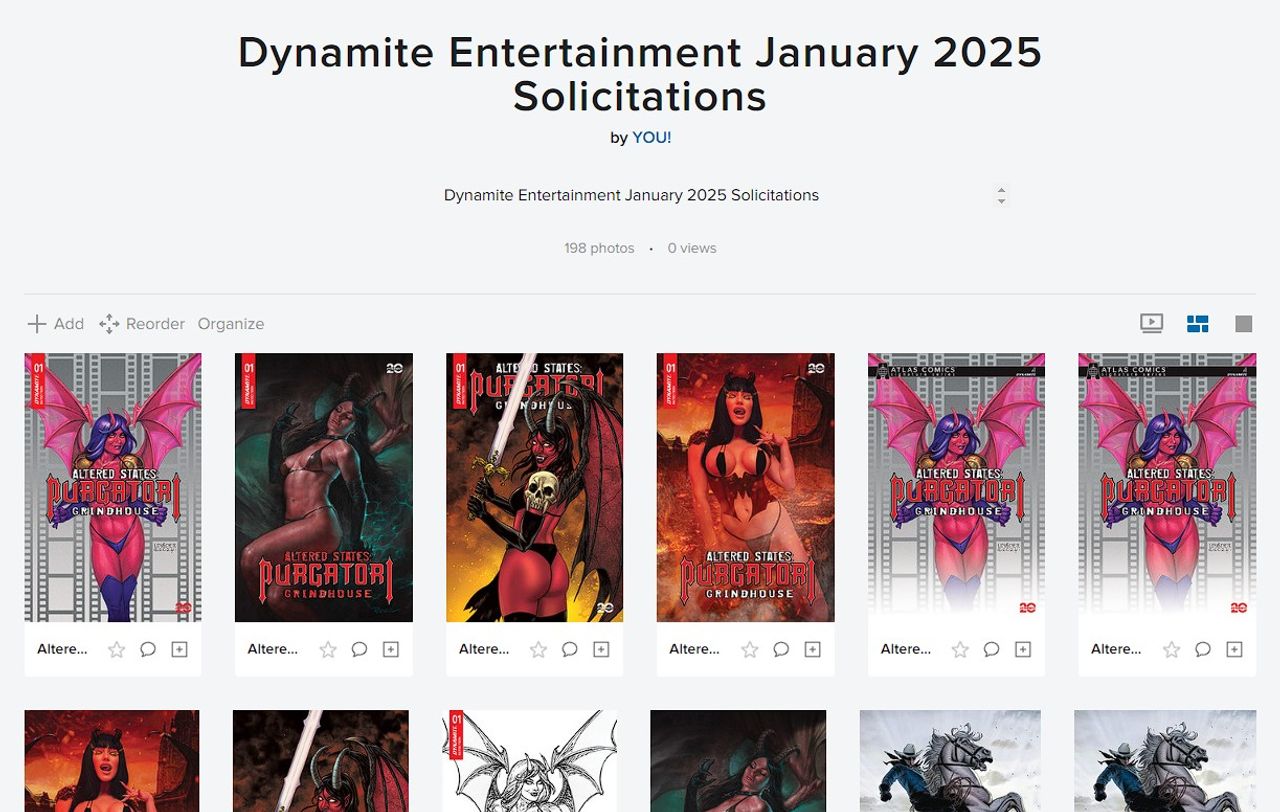Comment on the sixth cover photo
The height and width of the screenshot is (812, 1280).
click(1203, 649)
